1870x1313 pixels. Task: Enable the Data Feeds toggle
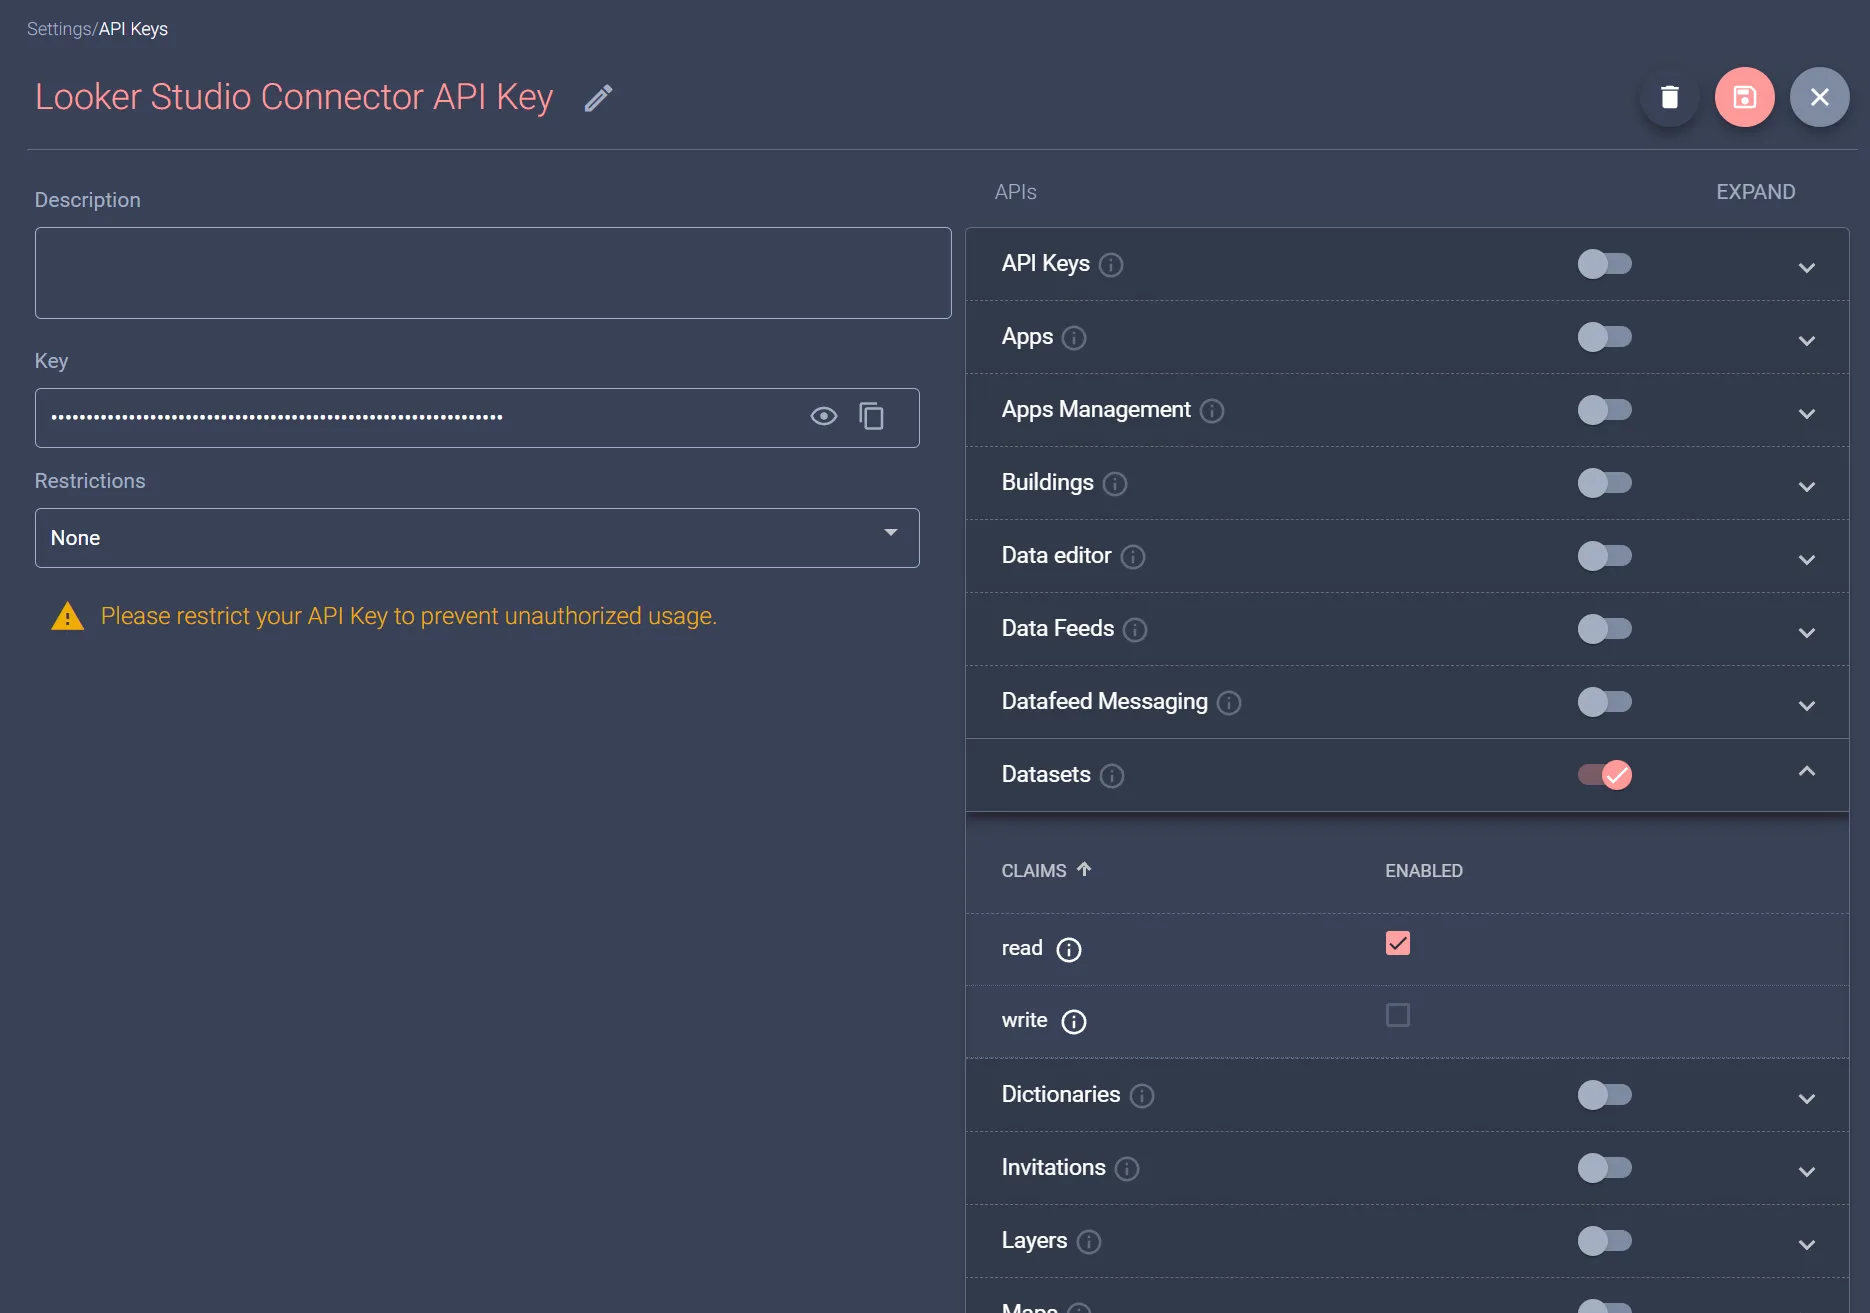coord(1604,629)
